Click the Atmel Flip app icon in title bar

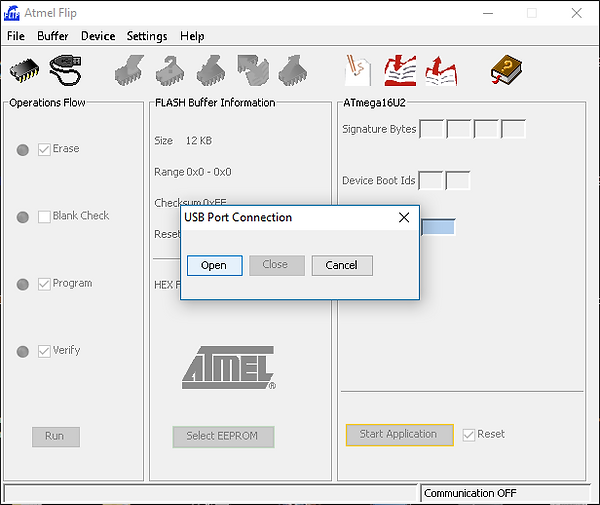tap(11, 13)
